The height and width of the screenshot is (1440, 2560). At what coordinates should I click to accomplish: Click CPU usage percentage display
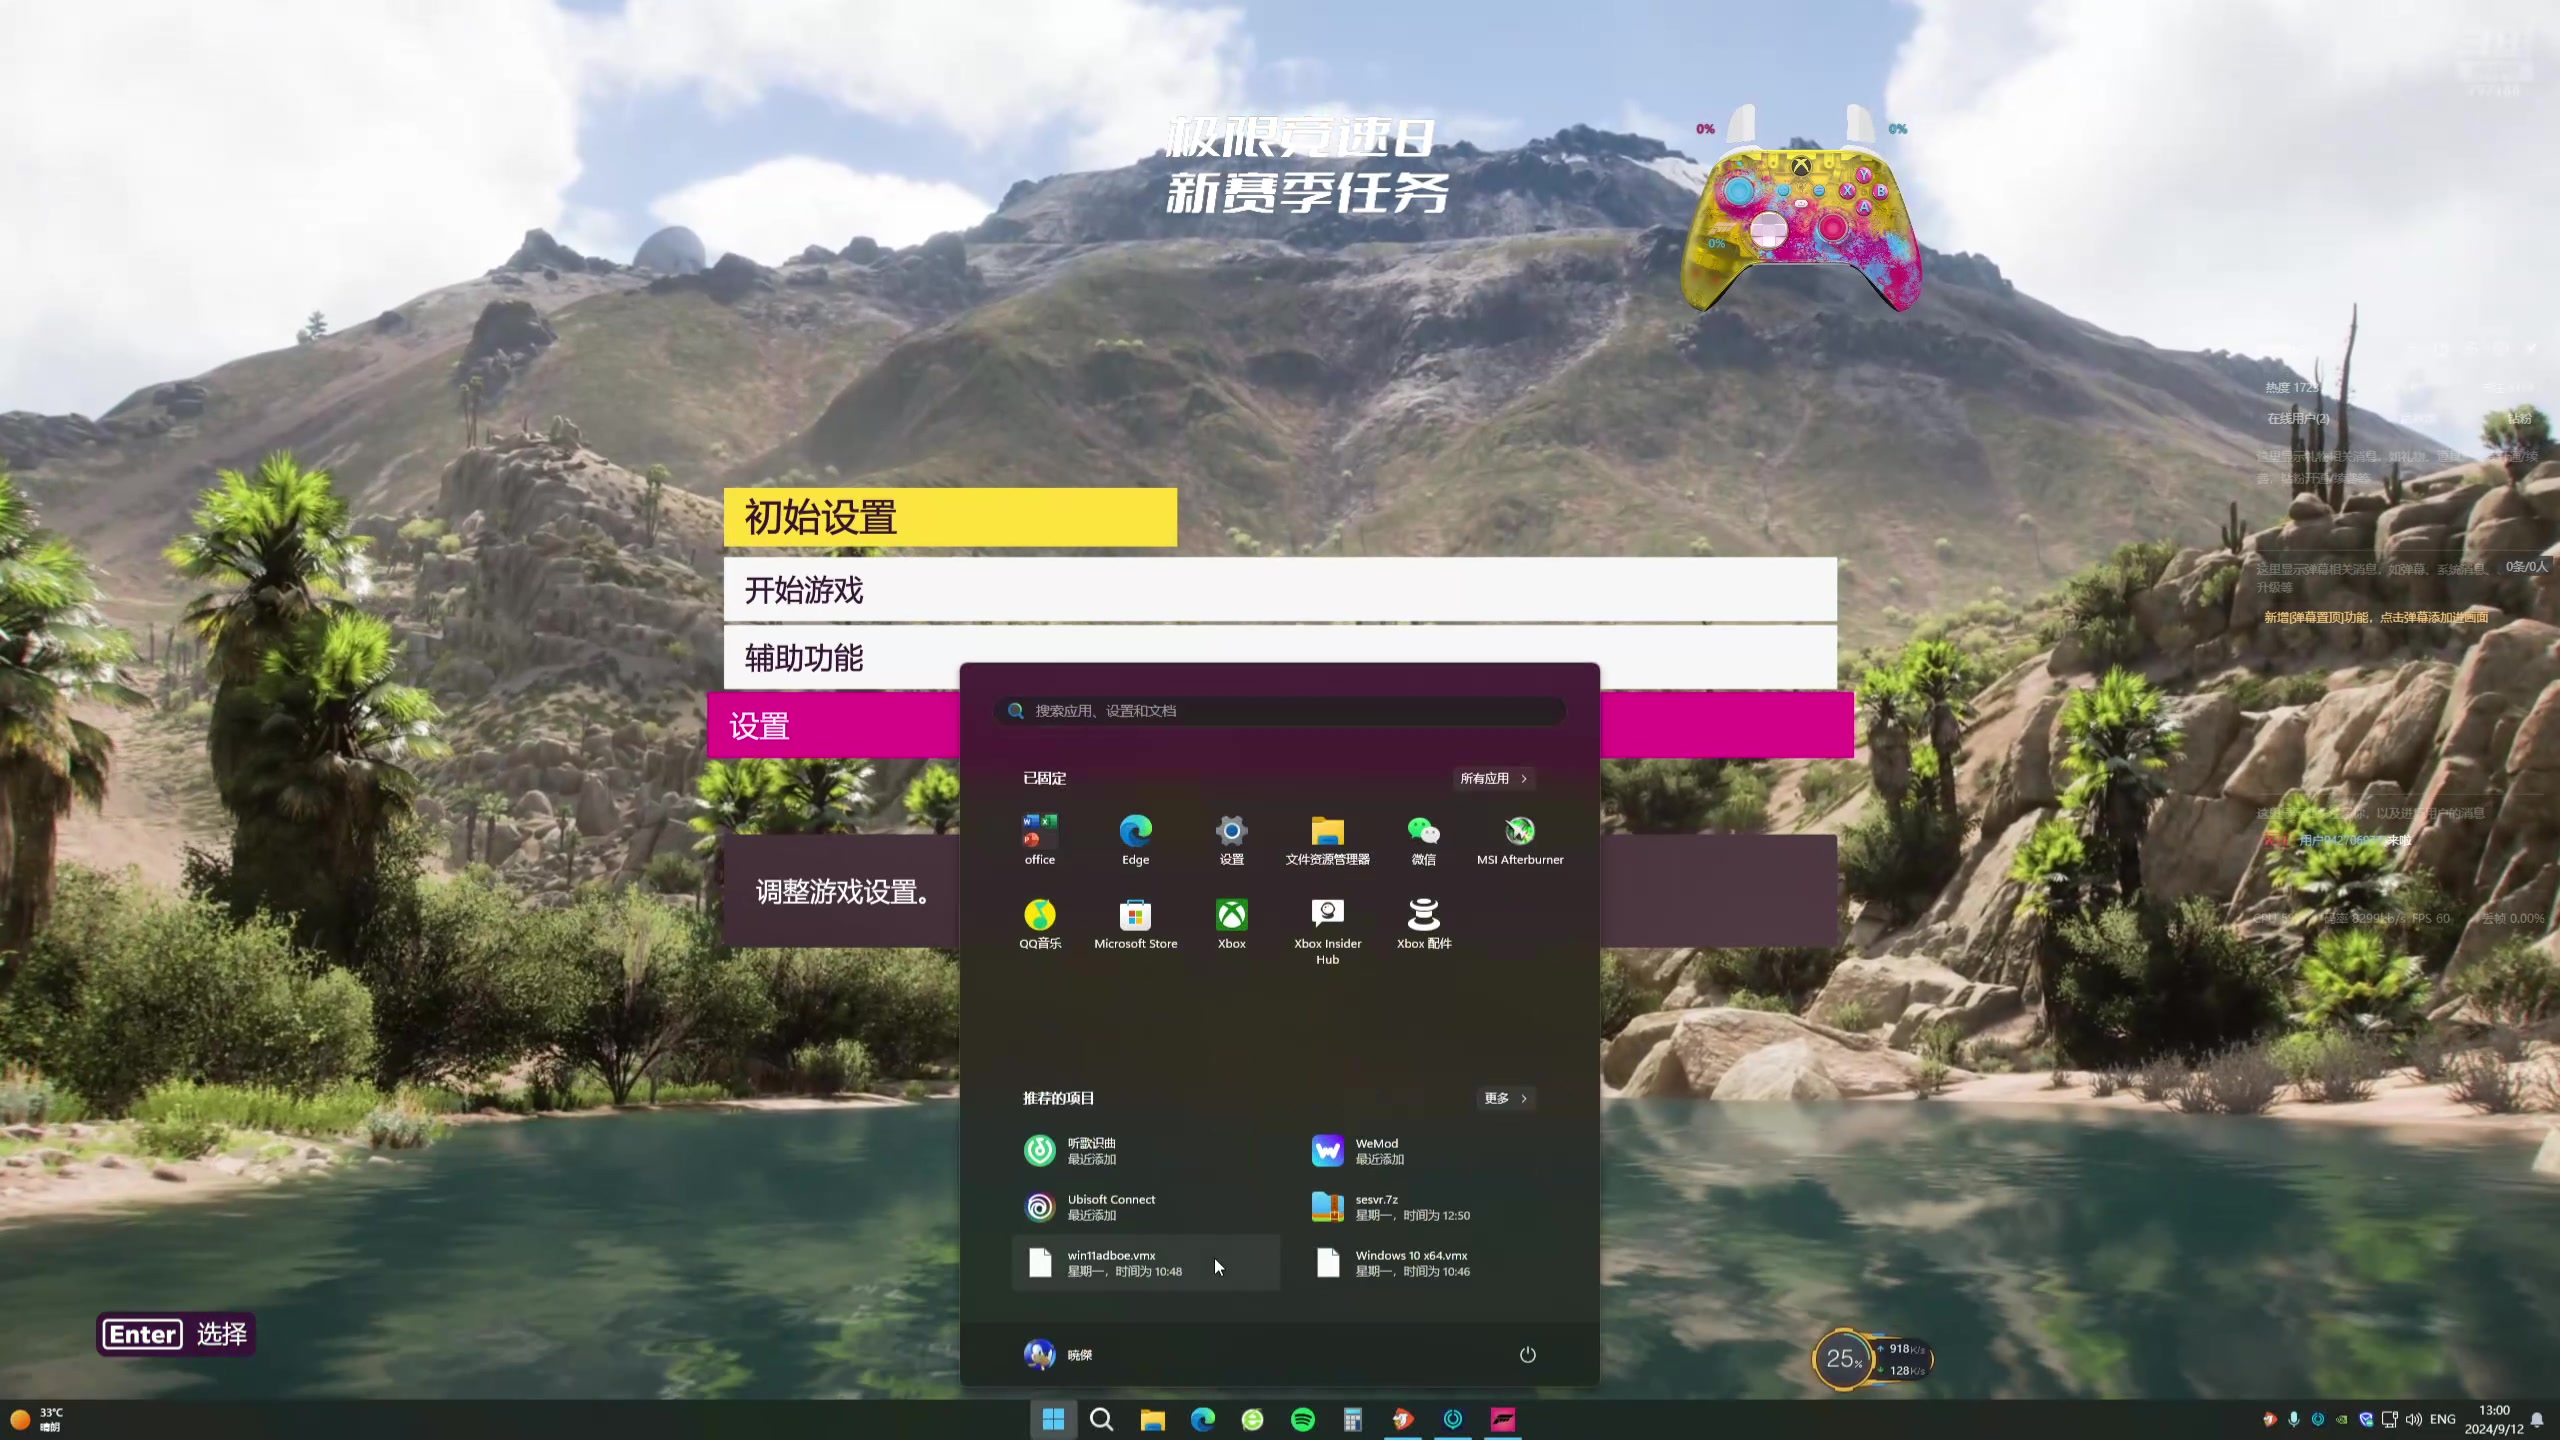(1843, 1357)
